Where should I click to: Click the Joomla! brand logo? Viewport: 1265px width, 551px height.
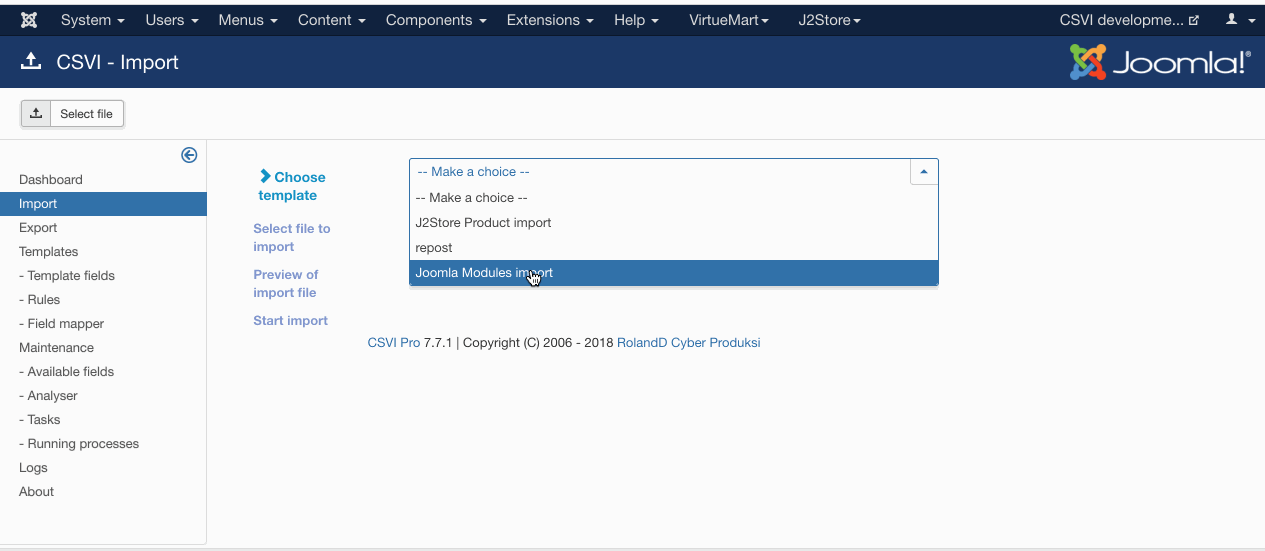pyautogui.click(x=1160, y=62)
